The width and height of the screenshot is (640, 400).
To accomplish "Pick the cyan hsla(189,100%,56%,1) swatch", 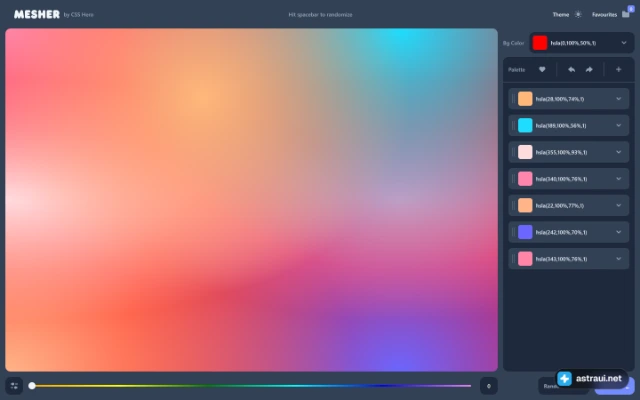I will click(x=525, y=125).
